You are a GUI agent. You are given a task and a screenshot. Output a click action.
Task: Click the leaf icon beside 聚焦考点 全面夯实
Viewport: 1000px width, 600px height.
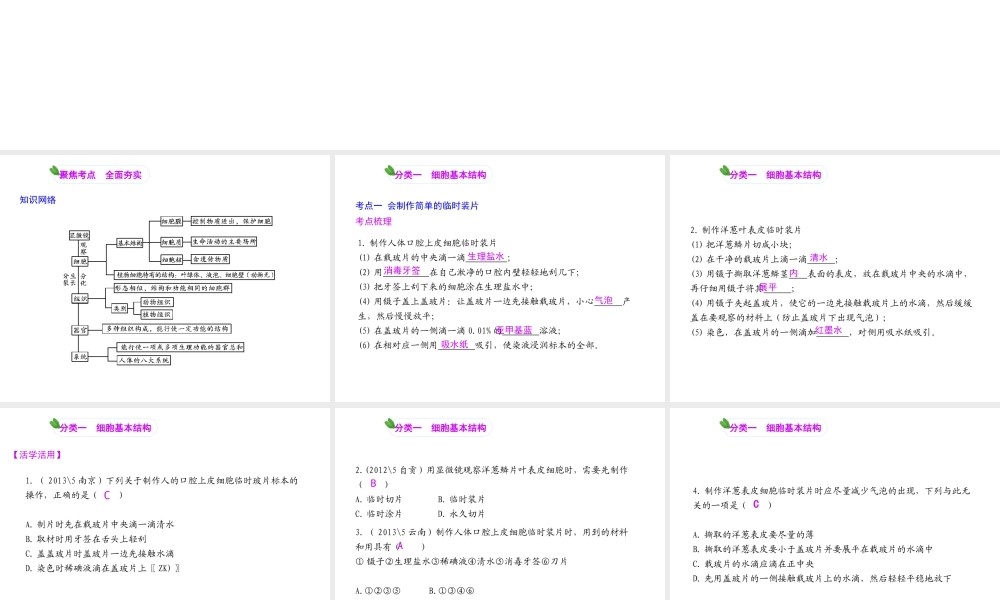click(x=54, y=171)
